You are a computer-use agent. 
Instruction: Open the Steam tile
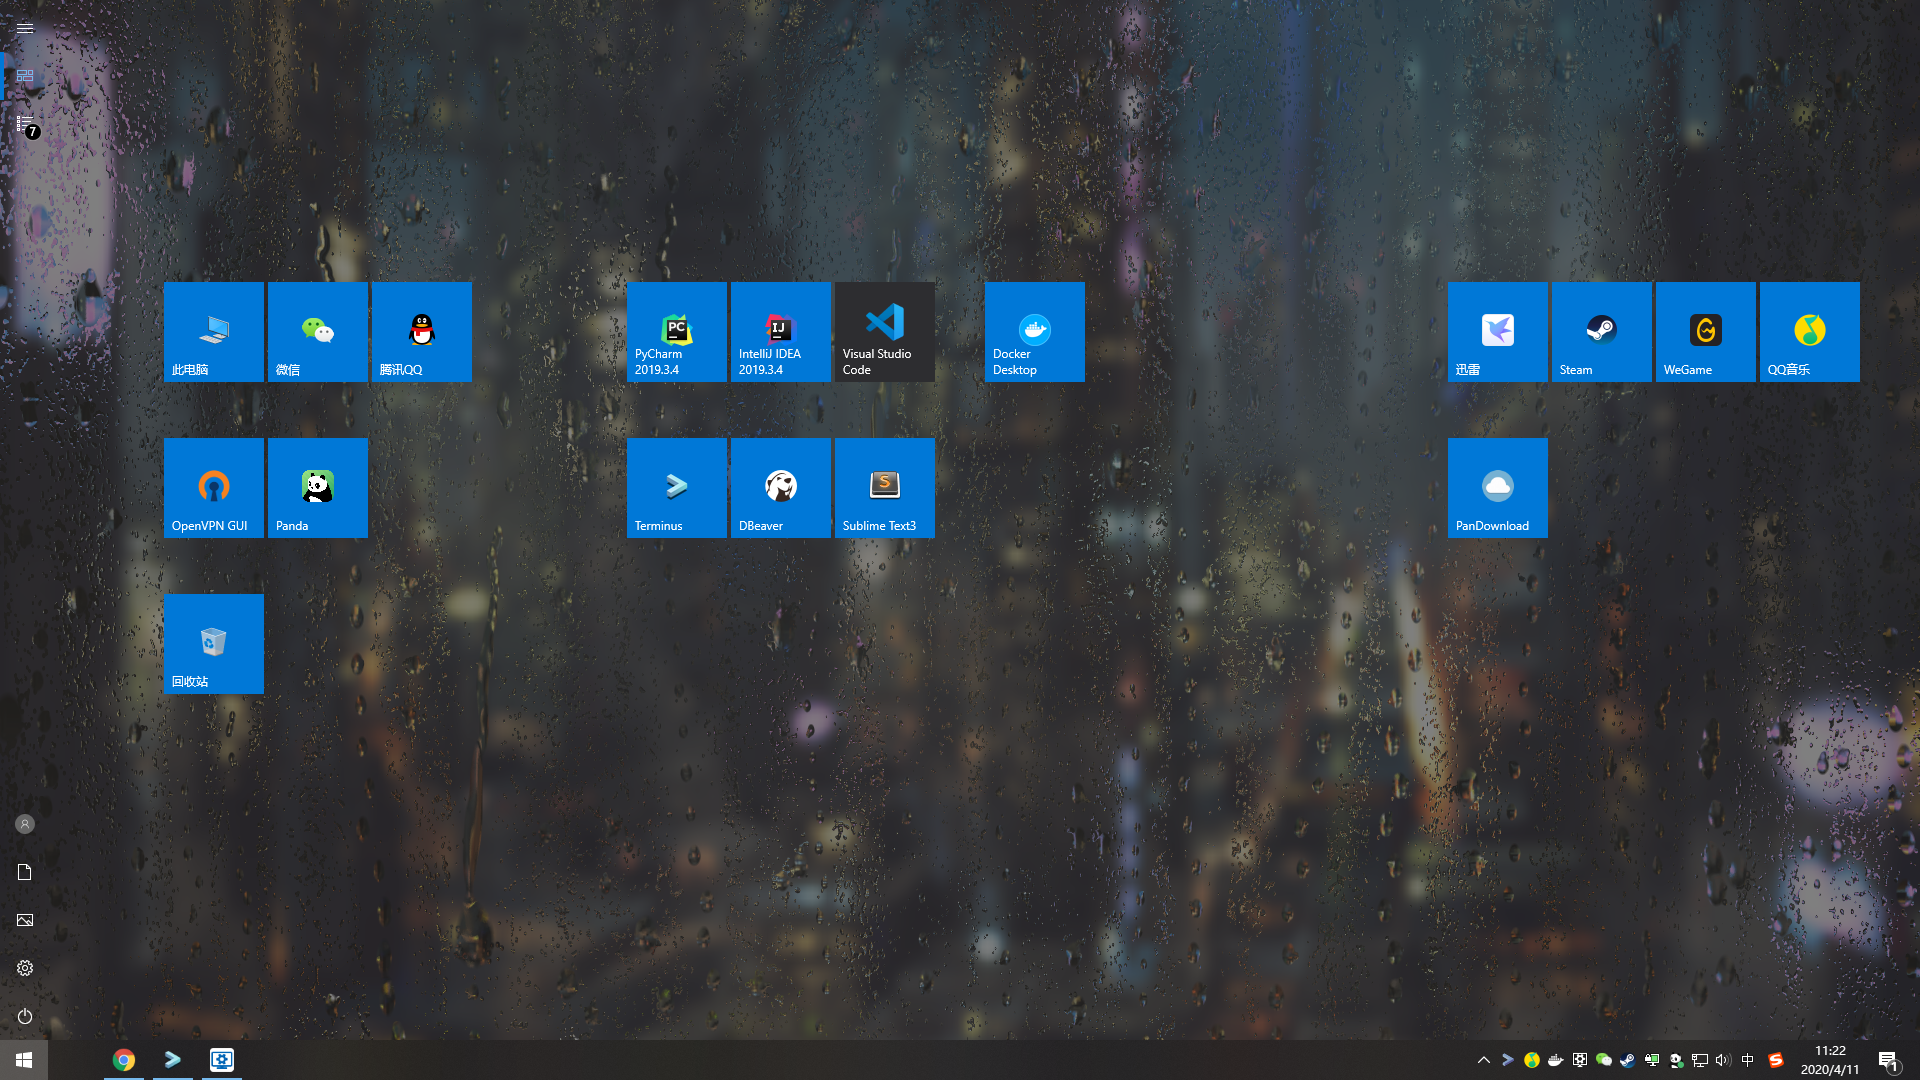pyautogui.click(x=1601, y=331)
